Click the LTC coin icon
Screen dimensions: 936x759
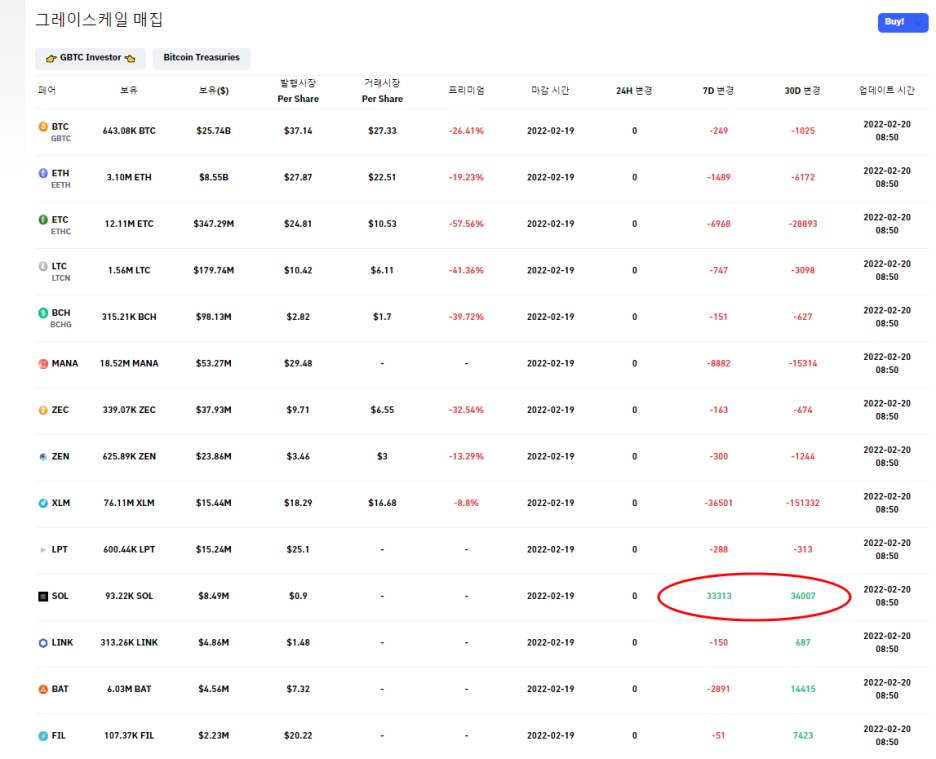[43, 266]
